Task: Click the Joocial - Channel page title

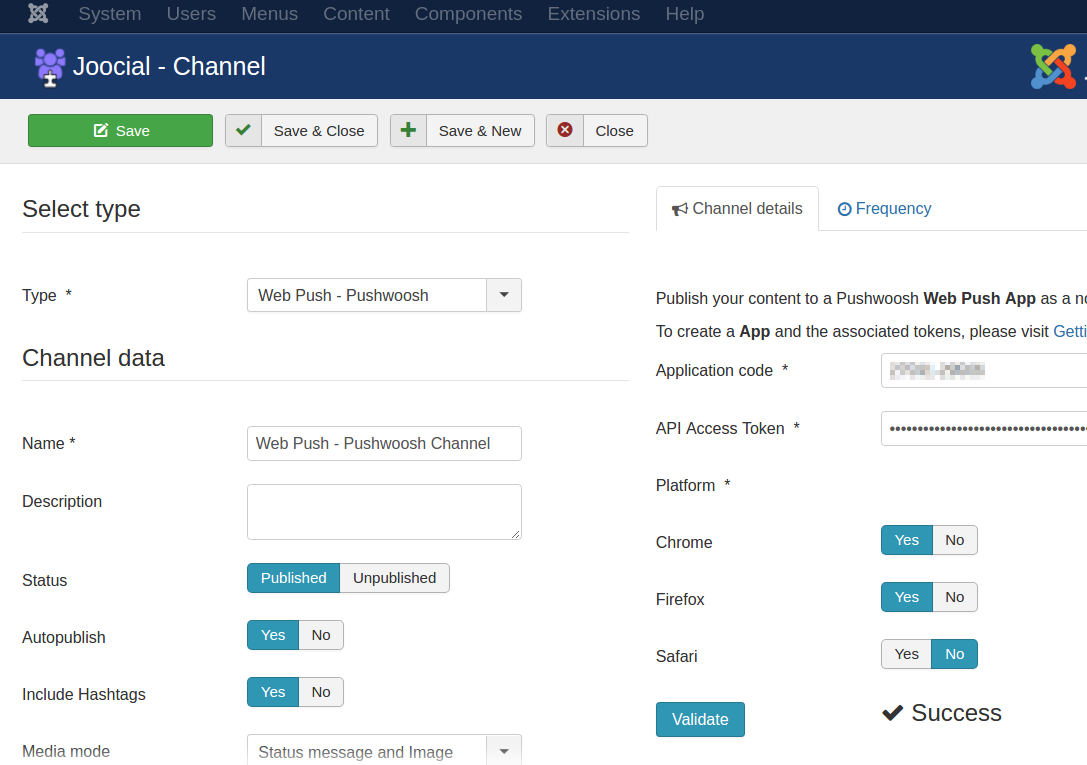Action: point(169,67)
